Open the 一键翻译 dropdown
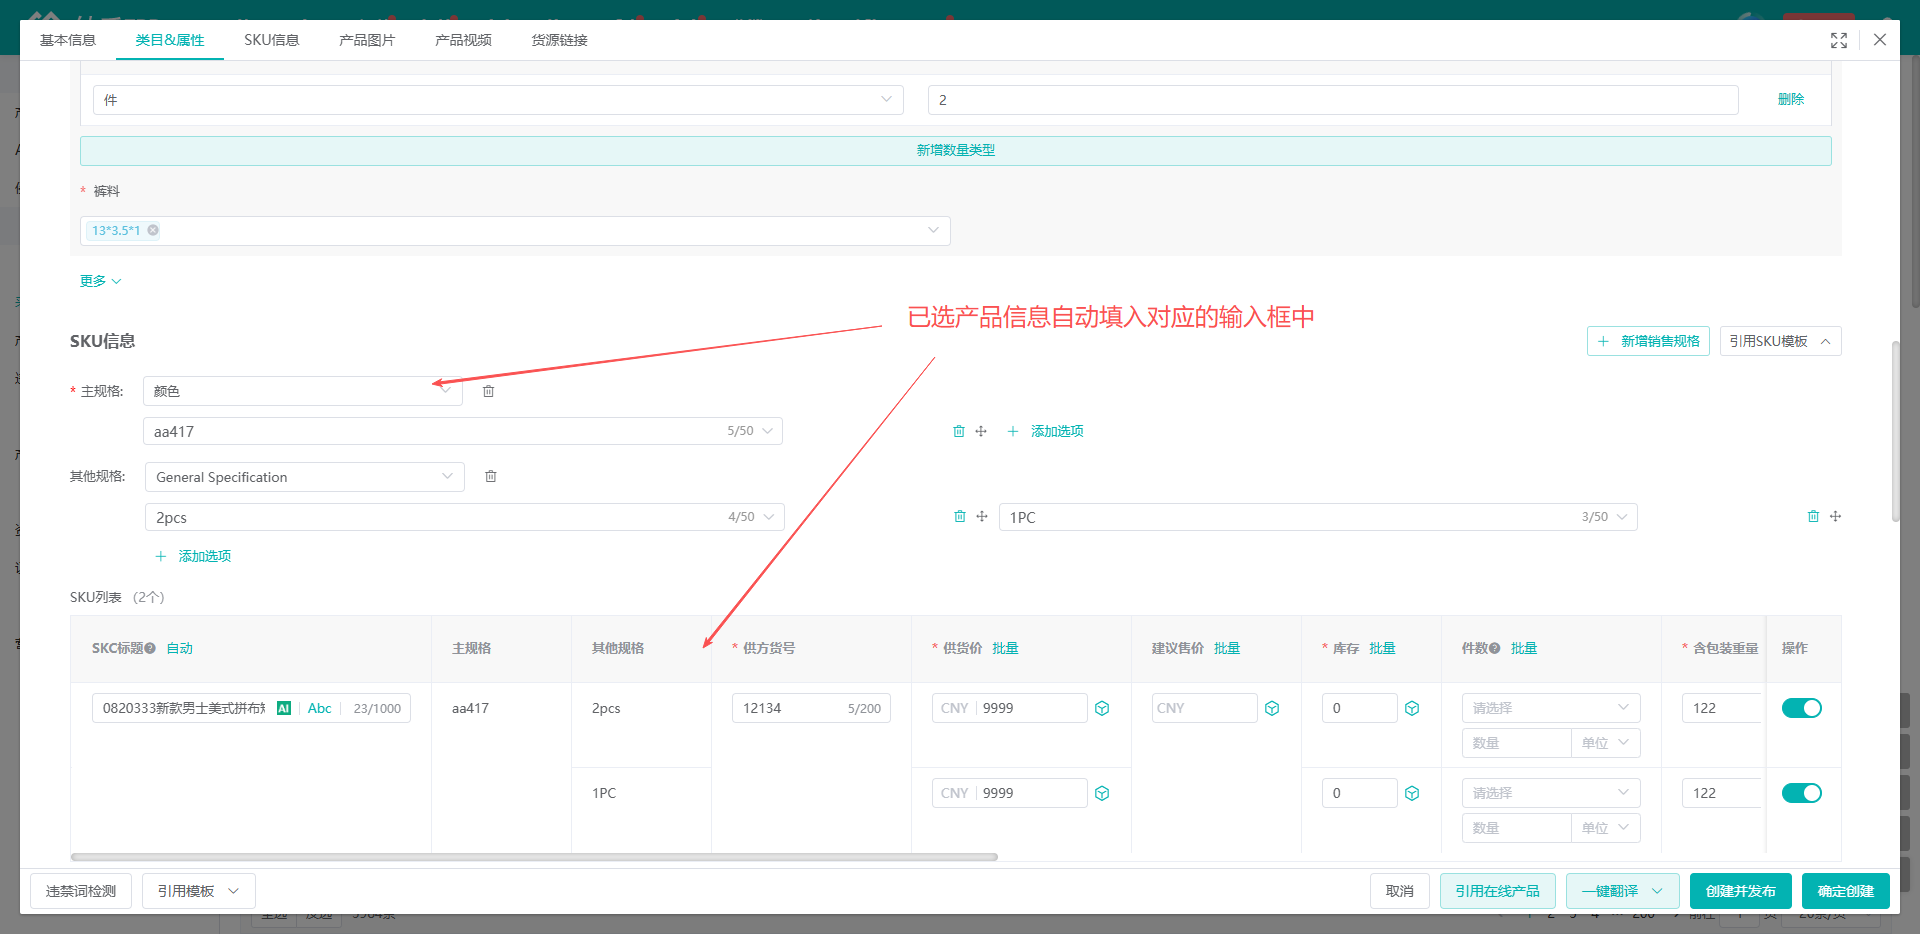The width and height of the screenshot is (1920, 934). tap(1622, 891)
